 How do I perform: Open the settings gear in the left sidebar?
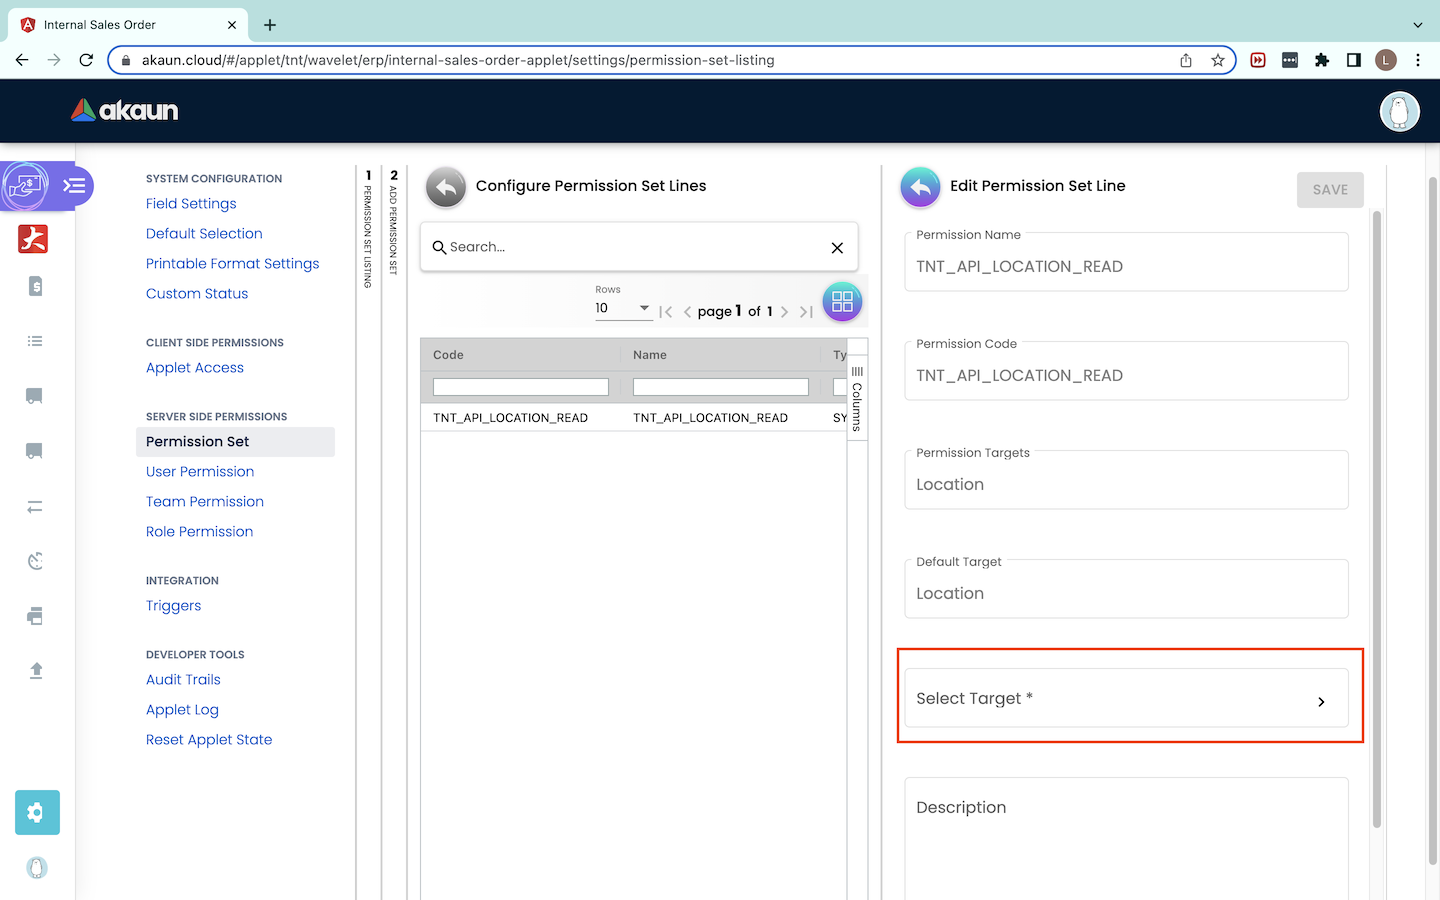(x=37, y=812)
